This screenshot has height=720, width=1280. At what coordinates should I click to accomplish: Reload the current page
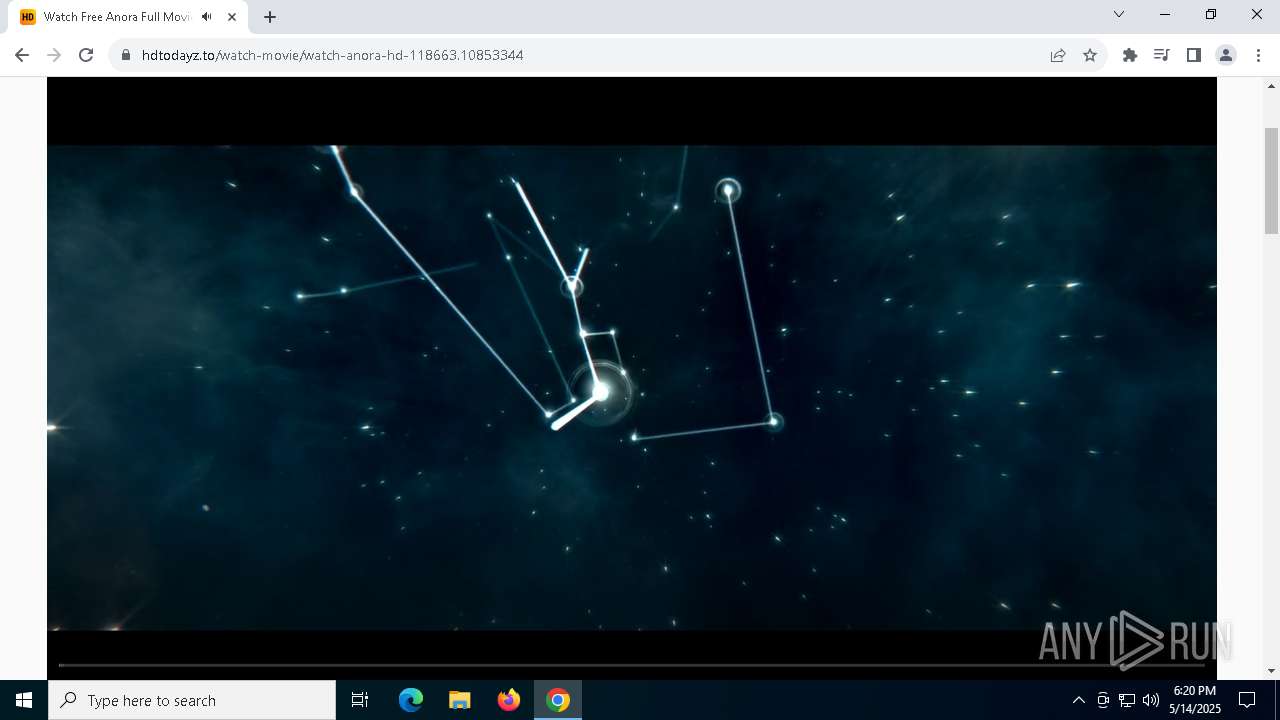click(x=86, y=55)
